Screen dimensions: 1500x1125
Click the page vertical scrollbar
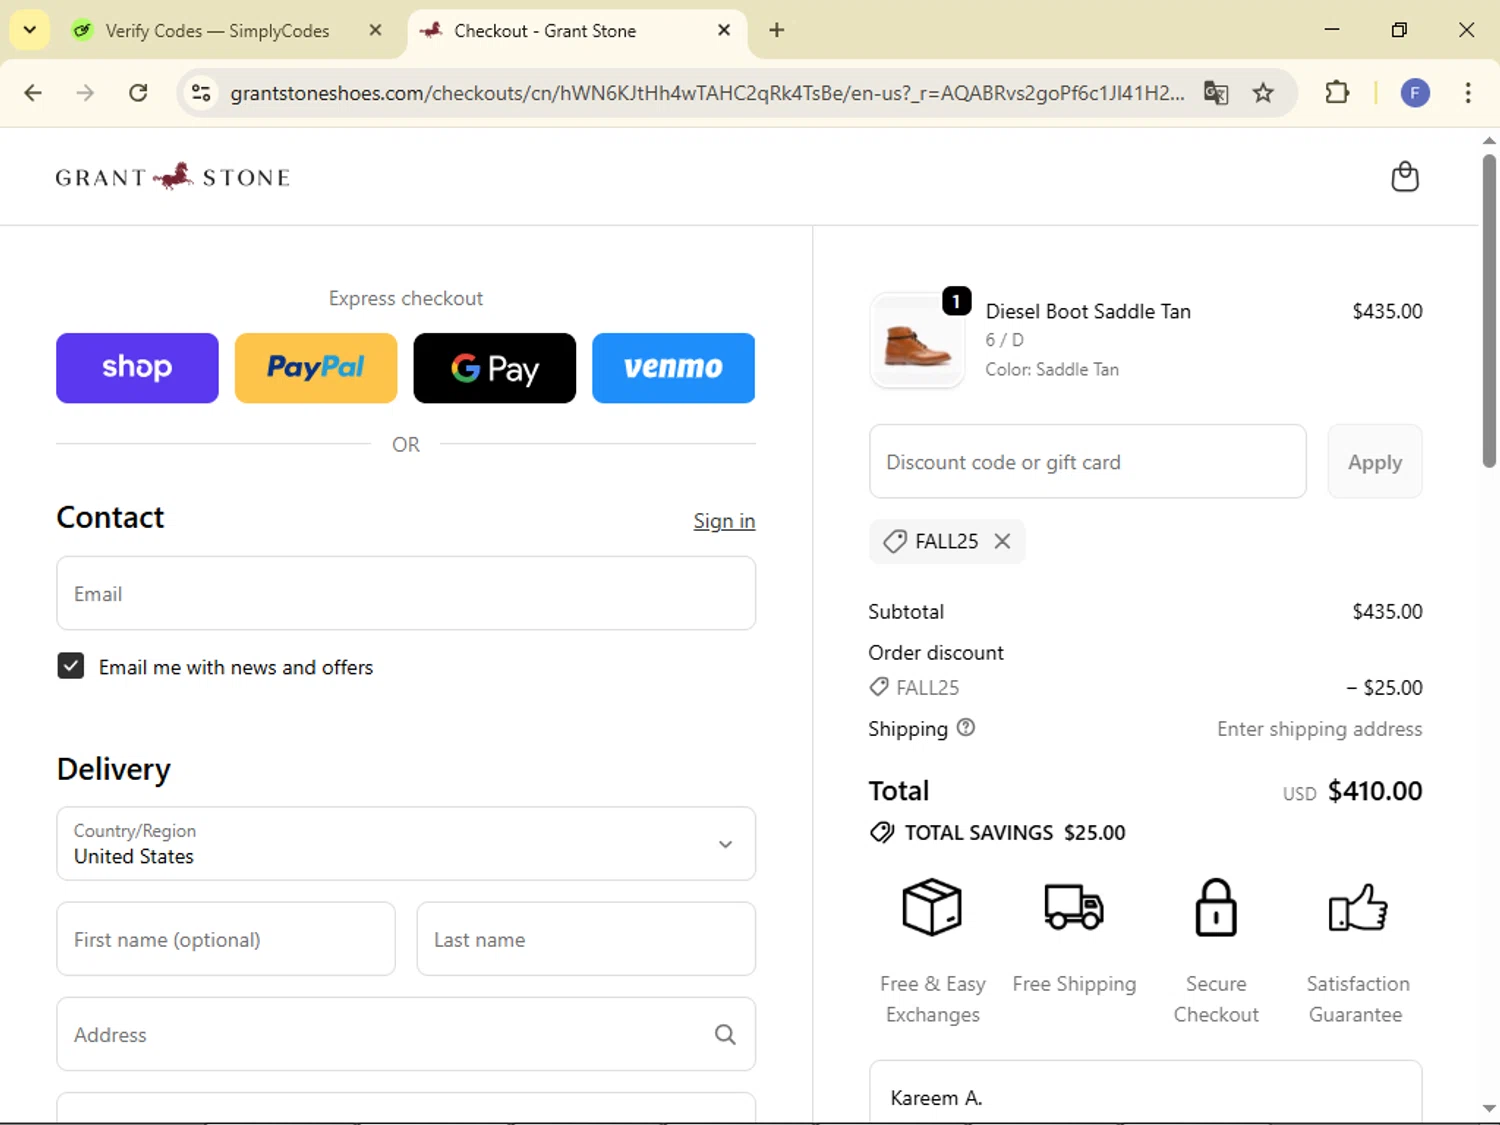(1489, 310)
